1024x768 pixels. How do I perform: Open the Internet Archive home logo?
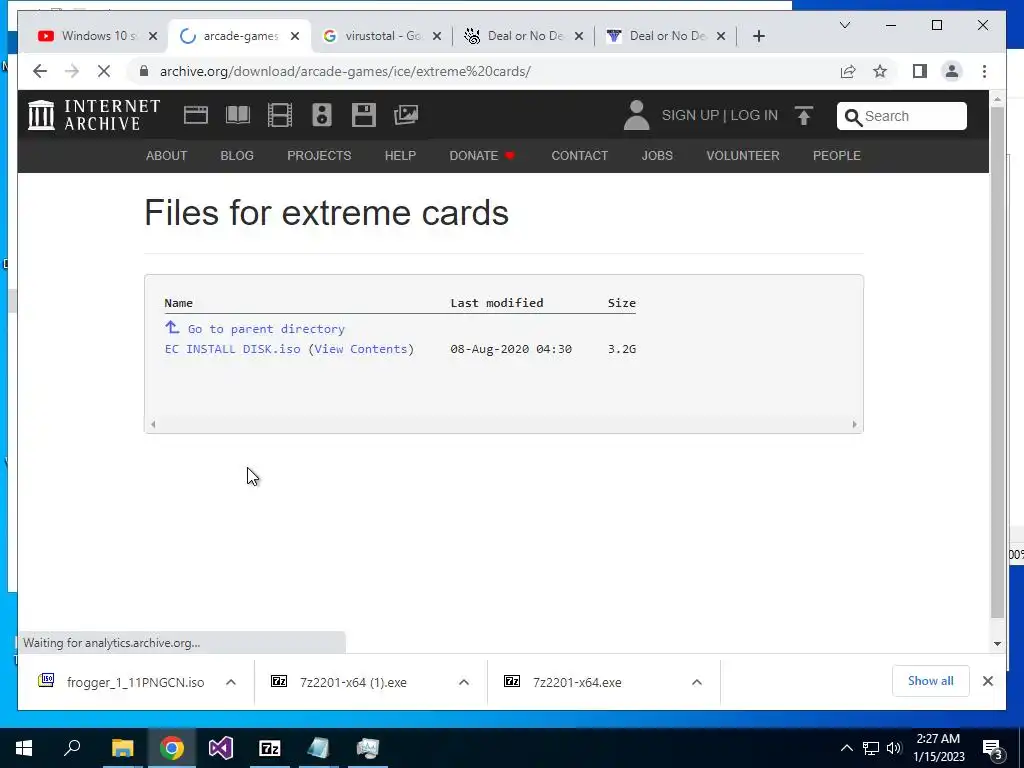94,115
